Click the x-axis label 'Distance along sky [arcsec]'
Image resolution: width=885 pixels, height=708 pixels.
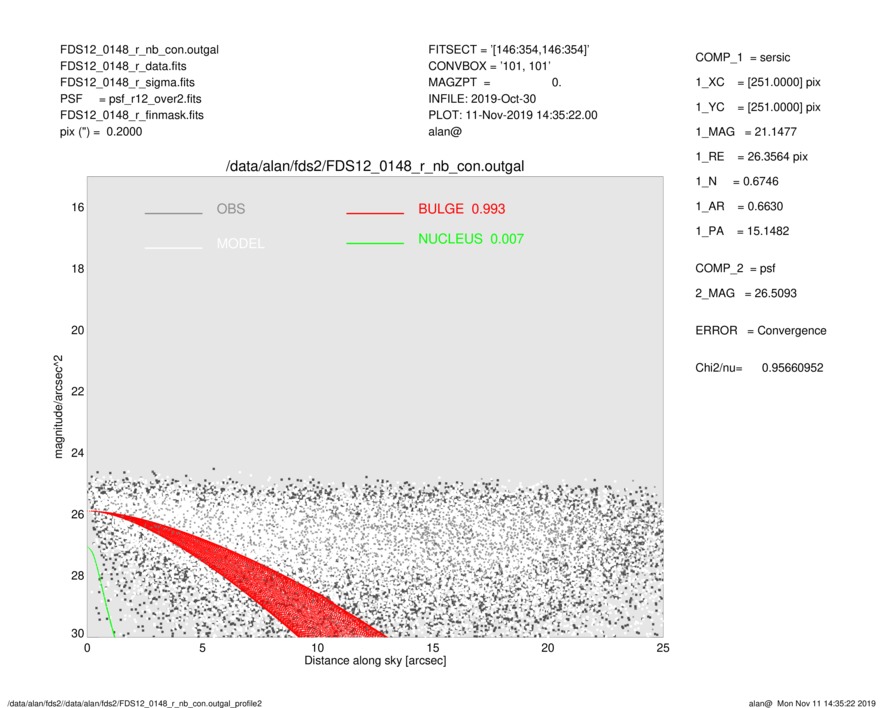click(x=375, y=661)
